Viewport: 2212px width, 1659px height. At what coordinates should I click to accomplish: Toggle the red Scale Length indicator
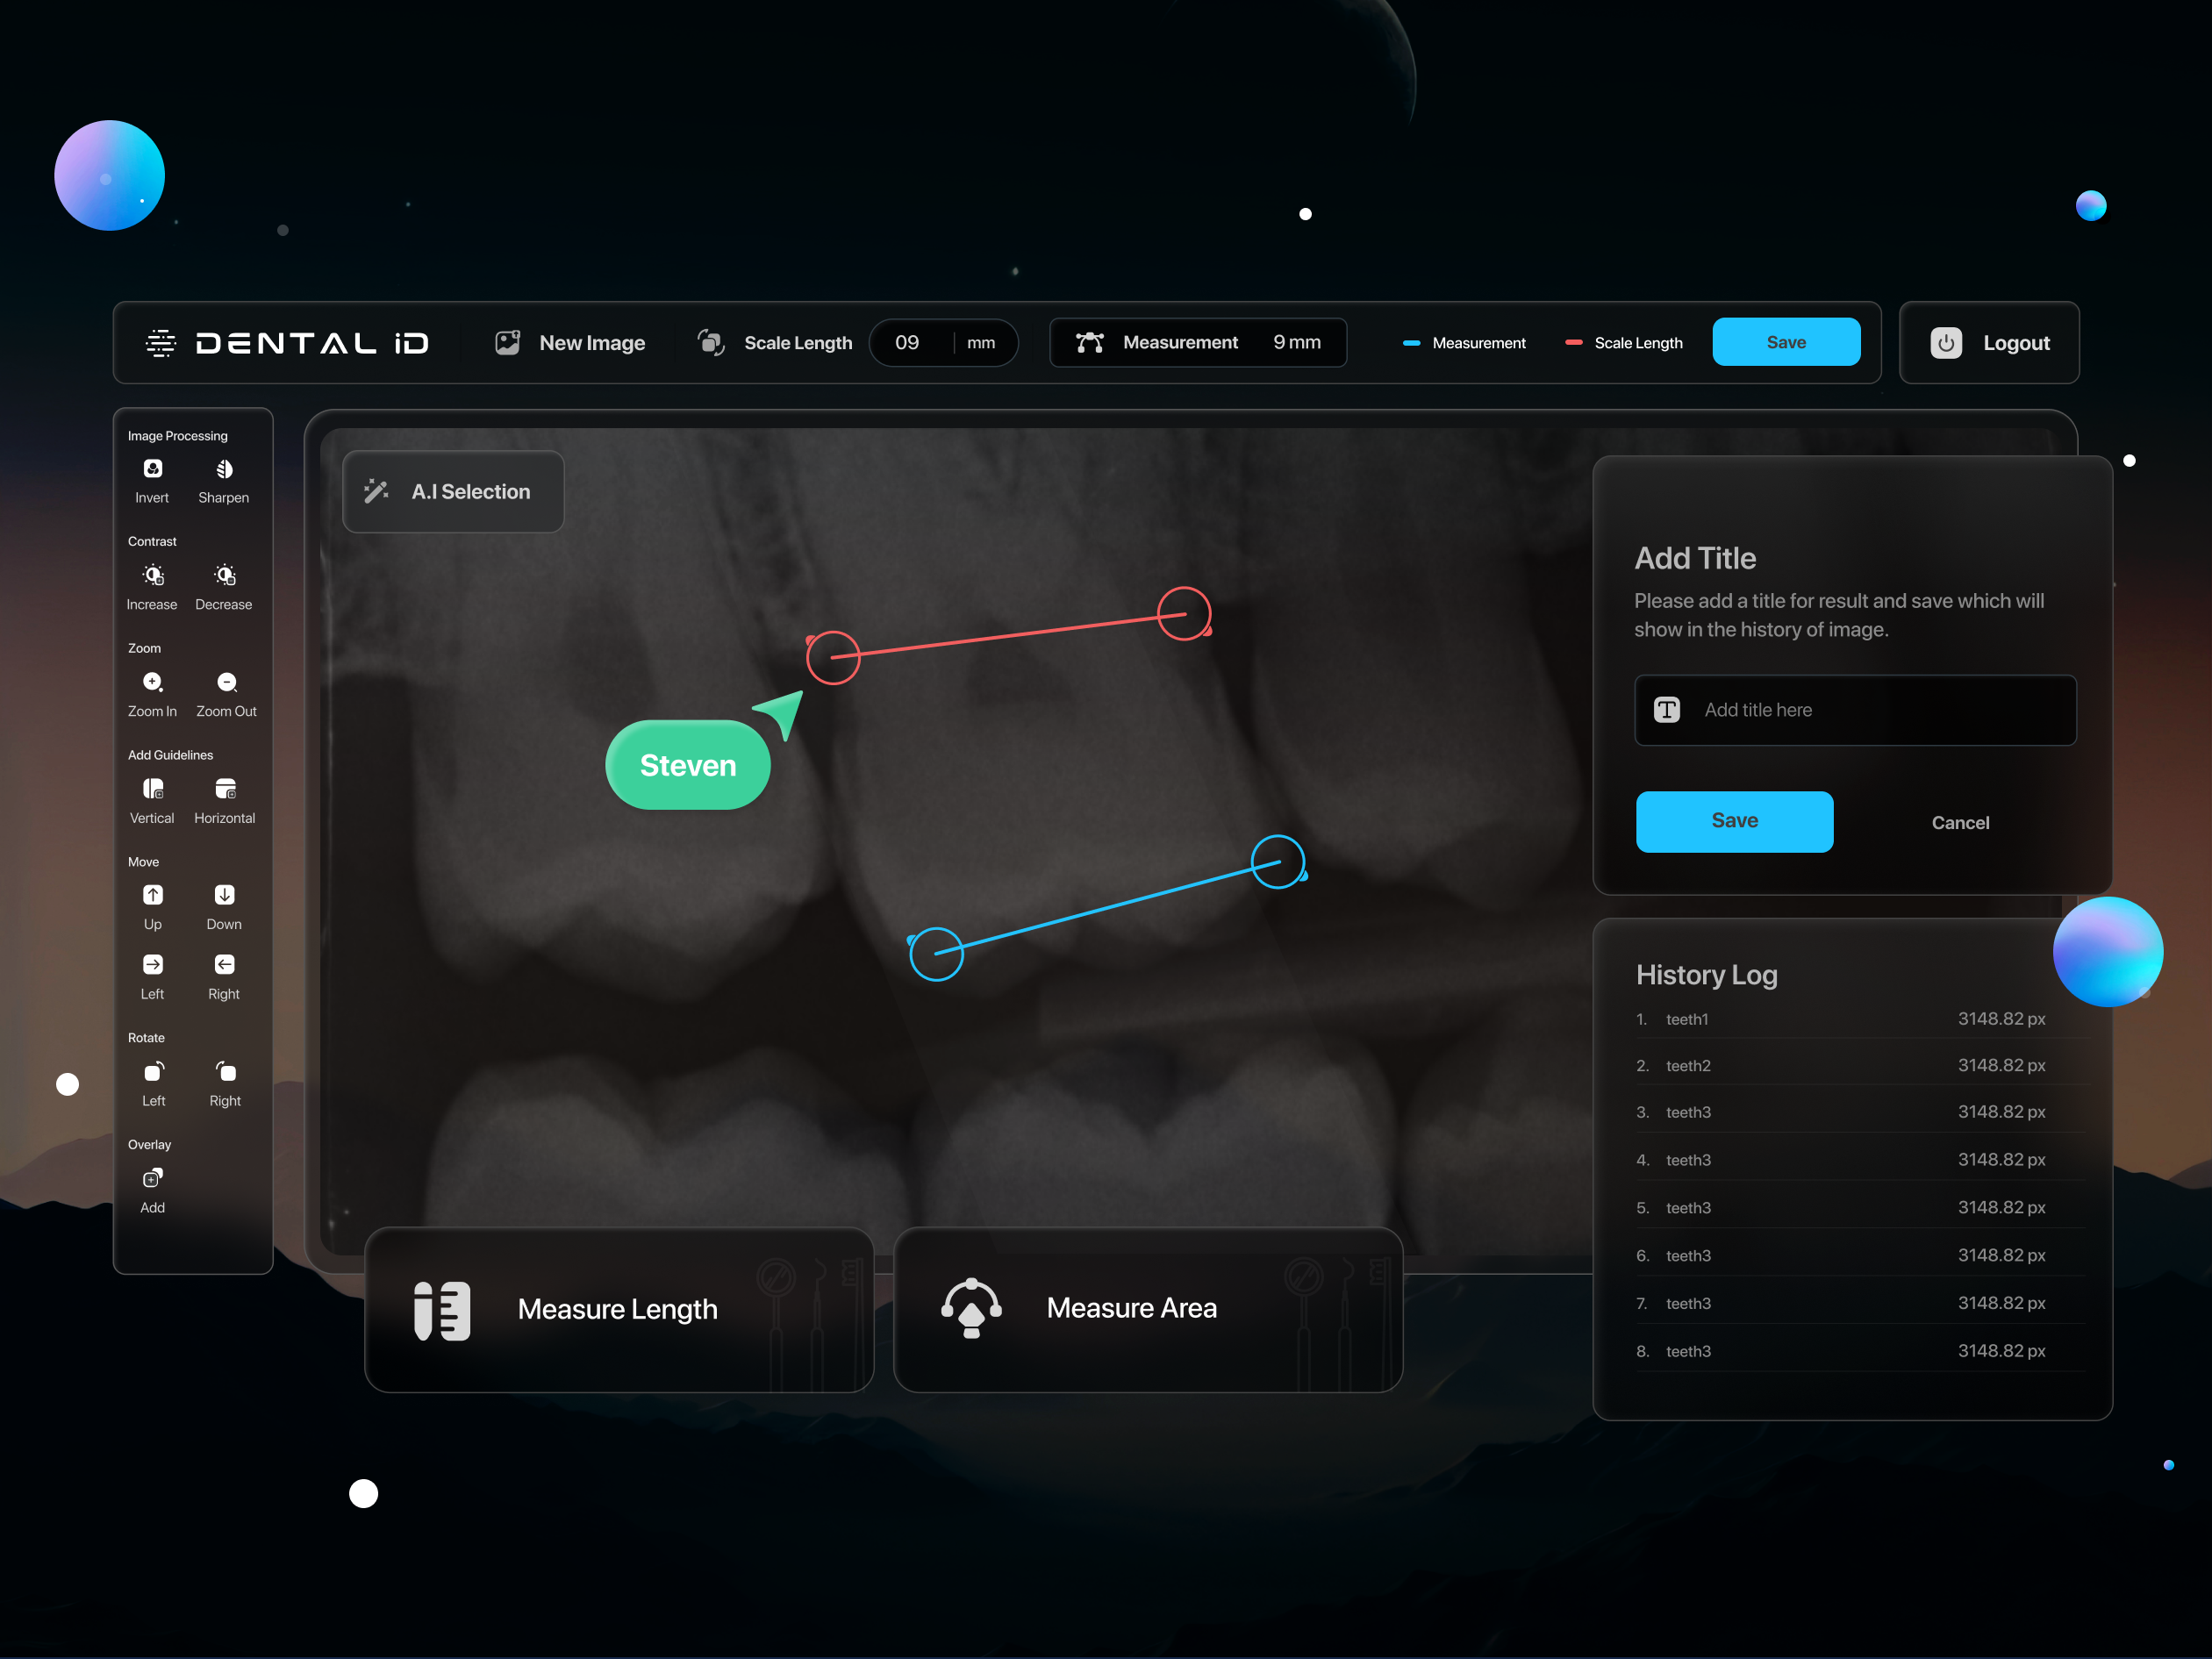[x=1622, y=342]
